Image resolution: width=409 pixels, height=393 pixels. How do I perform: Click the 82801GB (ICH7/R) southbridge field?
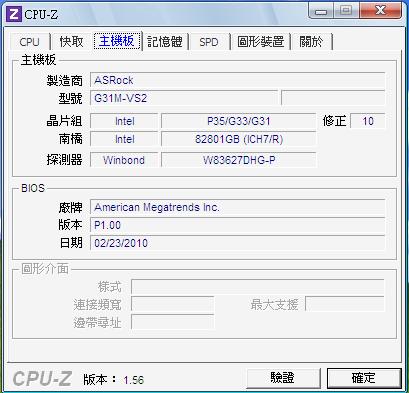[238, 139]
